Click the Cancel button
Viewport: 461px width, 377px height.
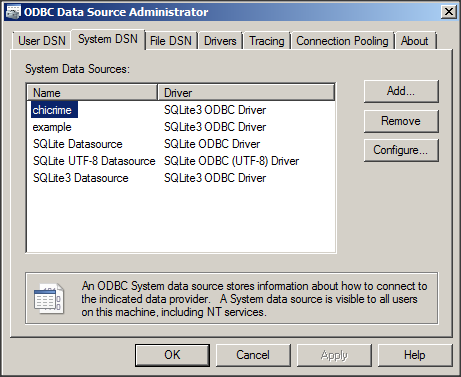253,355
